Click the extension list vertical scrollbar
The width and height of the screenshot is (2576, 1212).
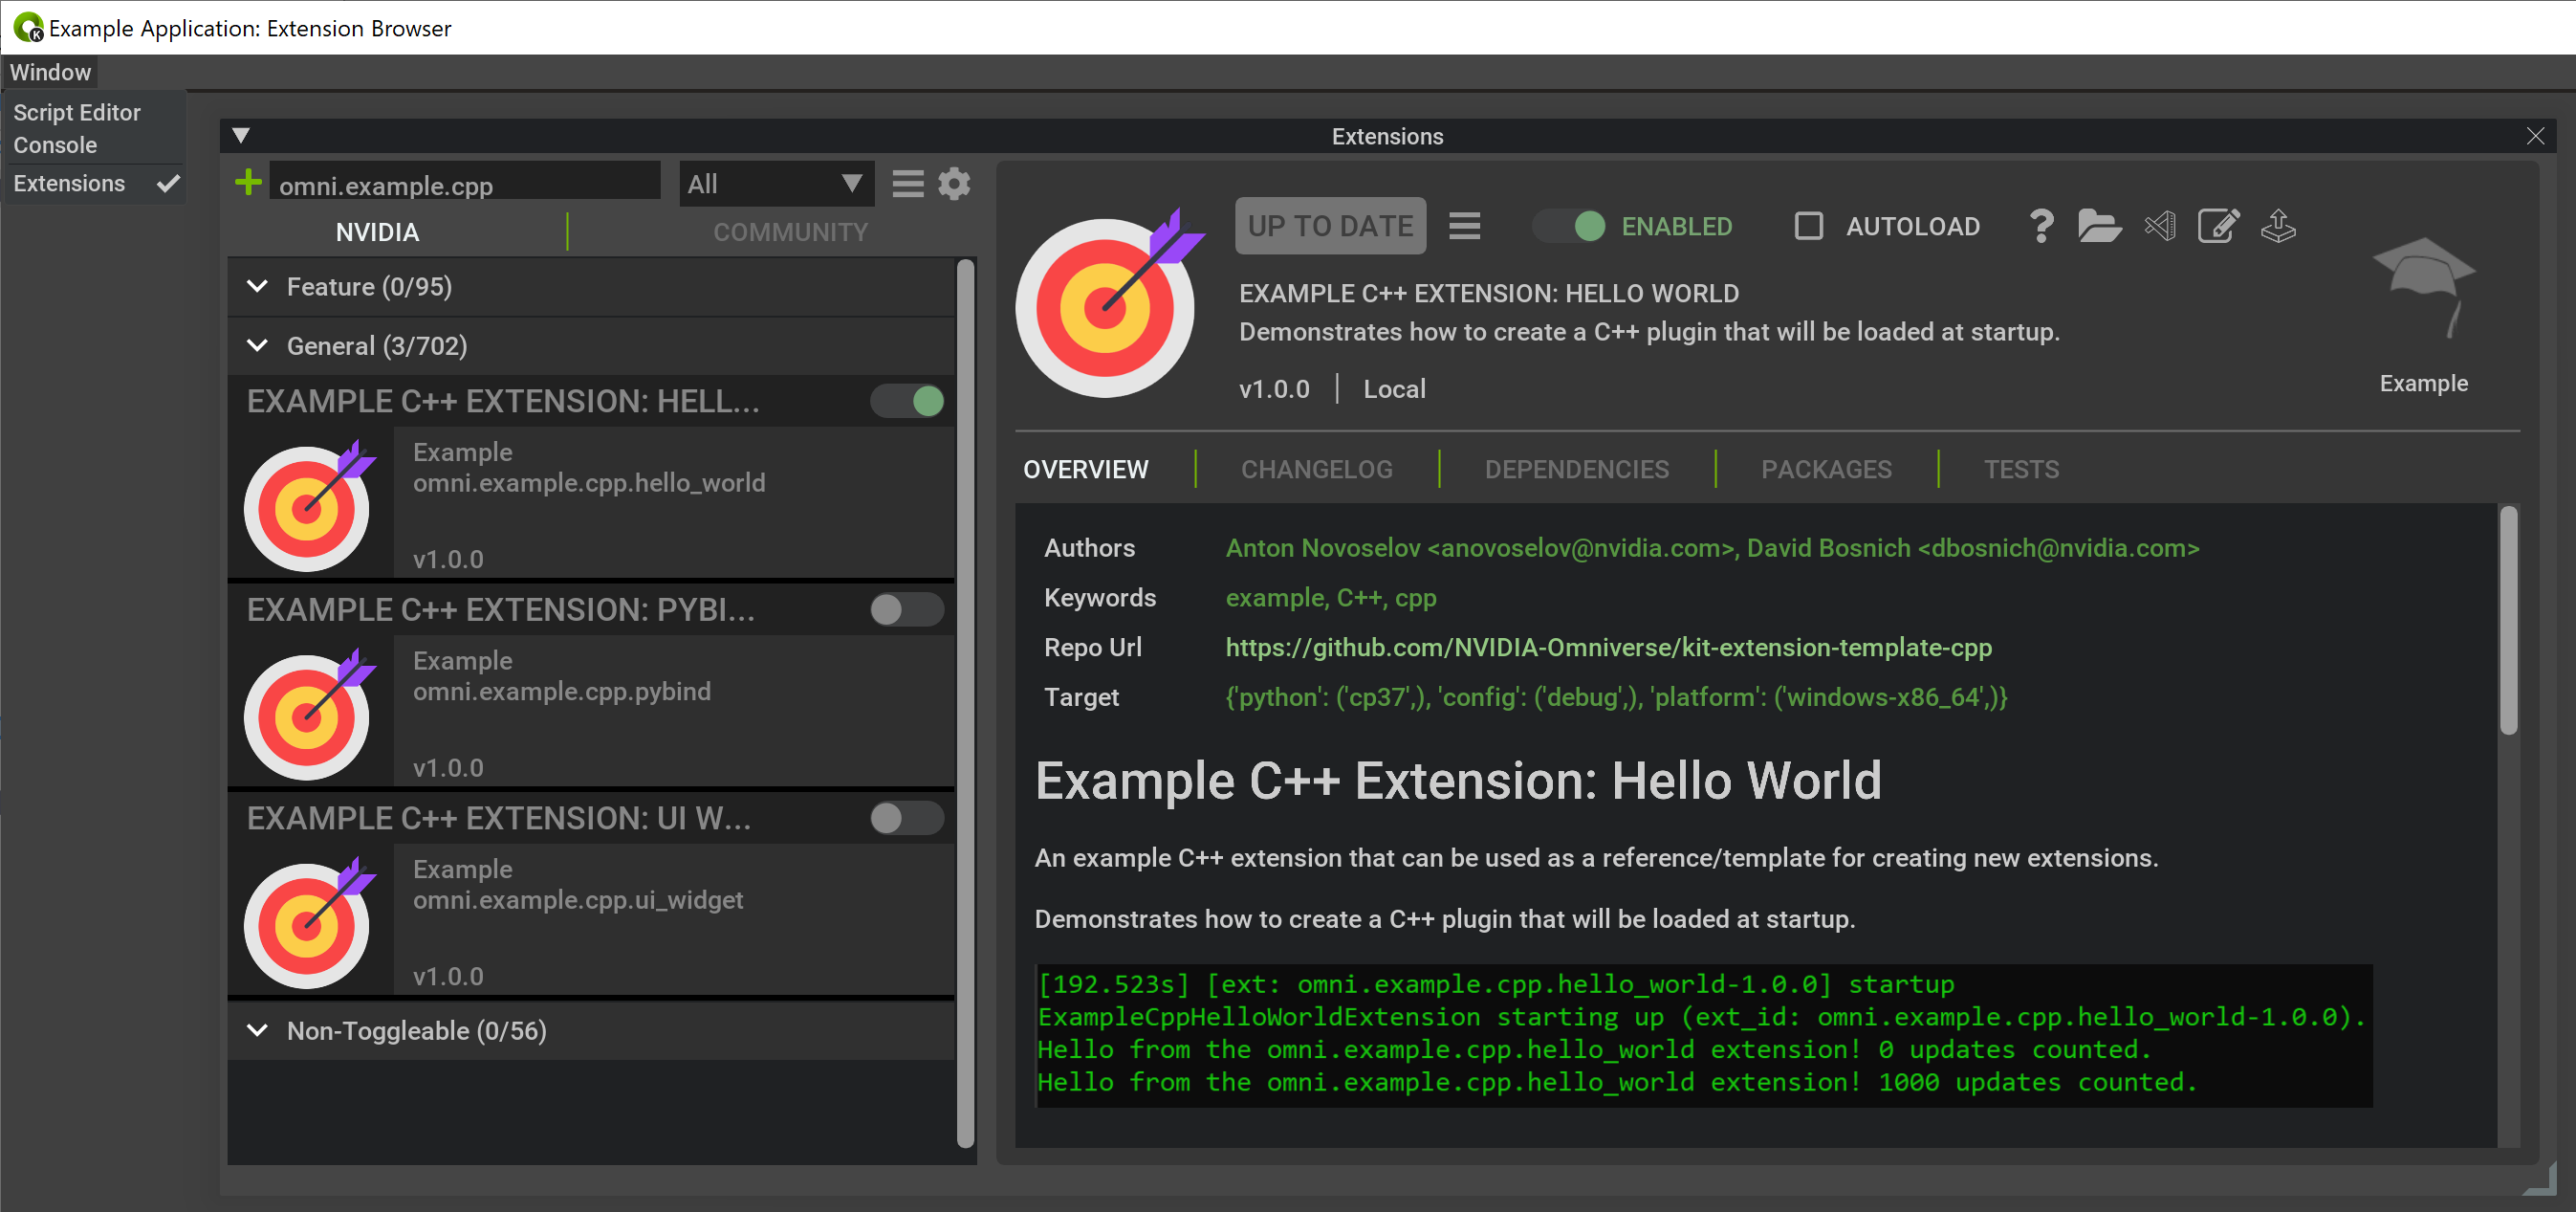pyautogui.click(x=965, y=703)
